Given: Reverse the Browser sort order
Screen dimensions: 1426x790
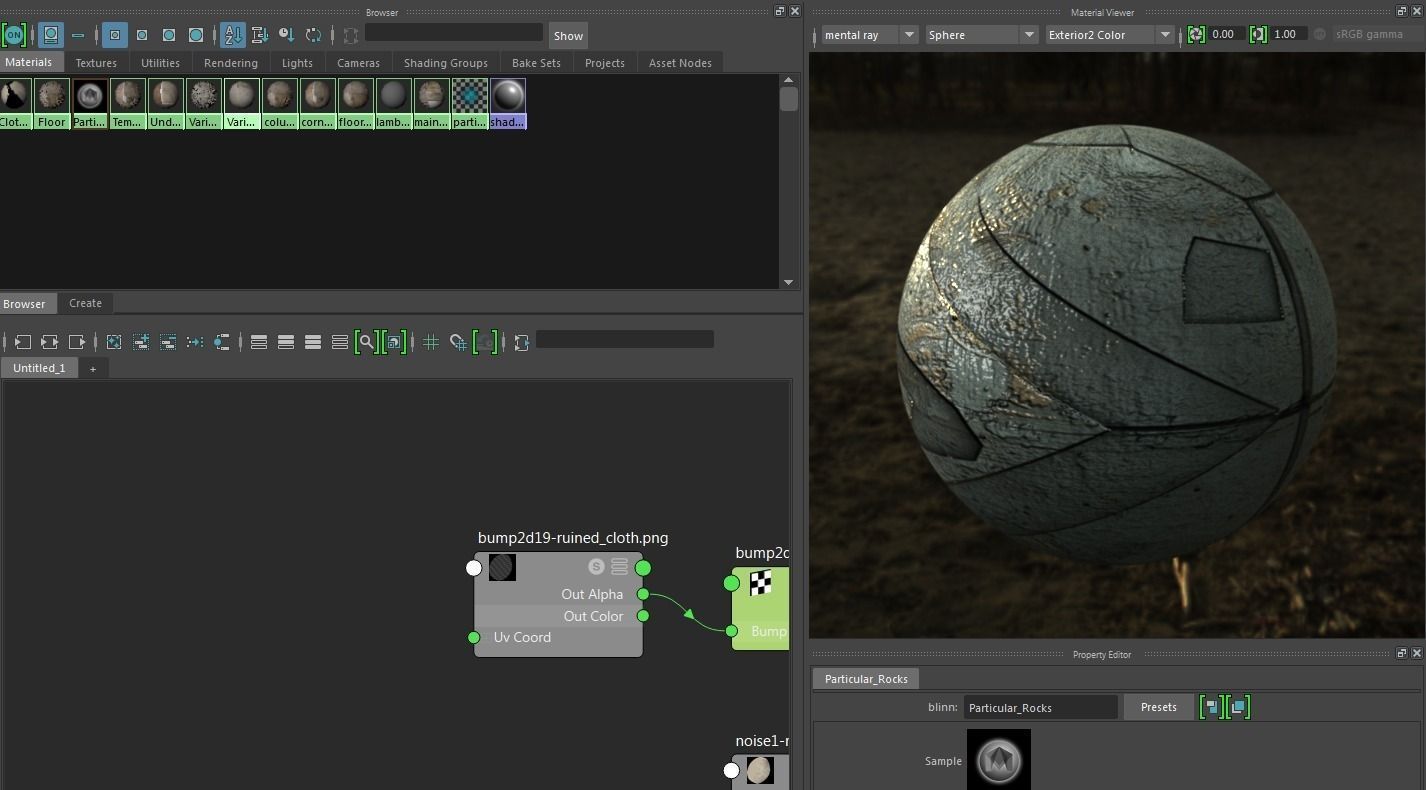Looking at the screenshot, I should (314, 35).
